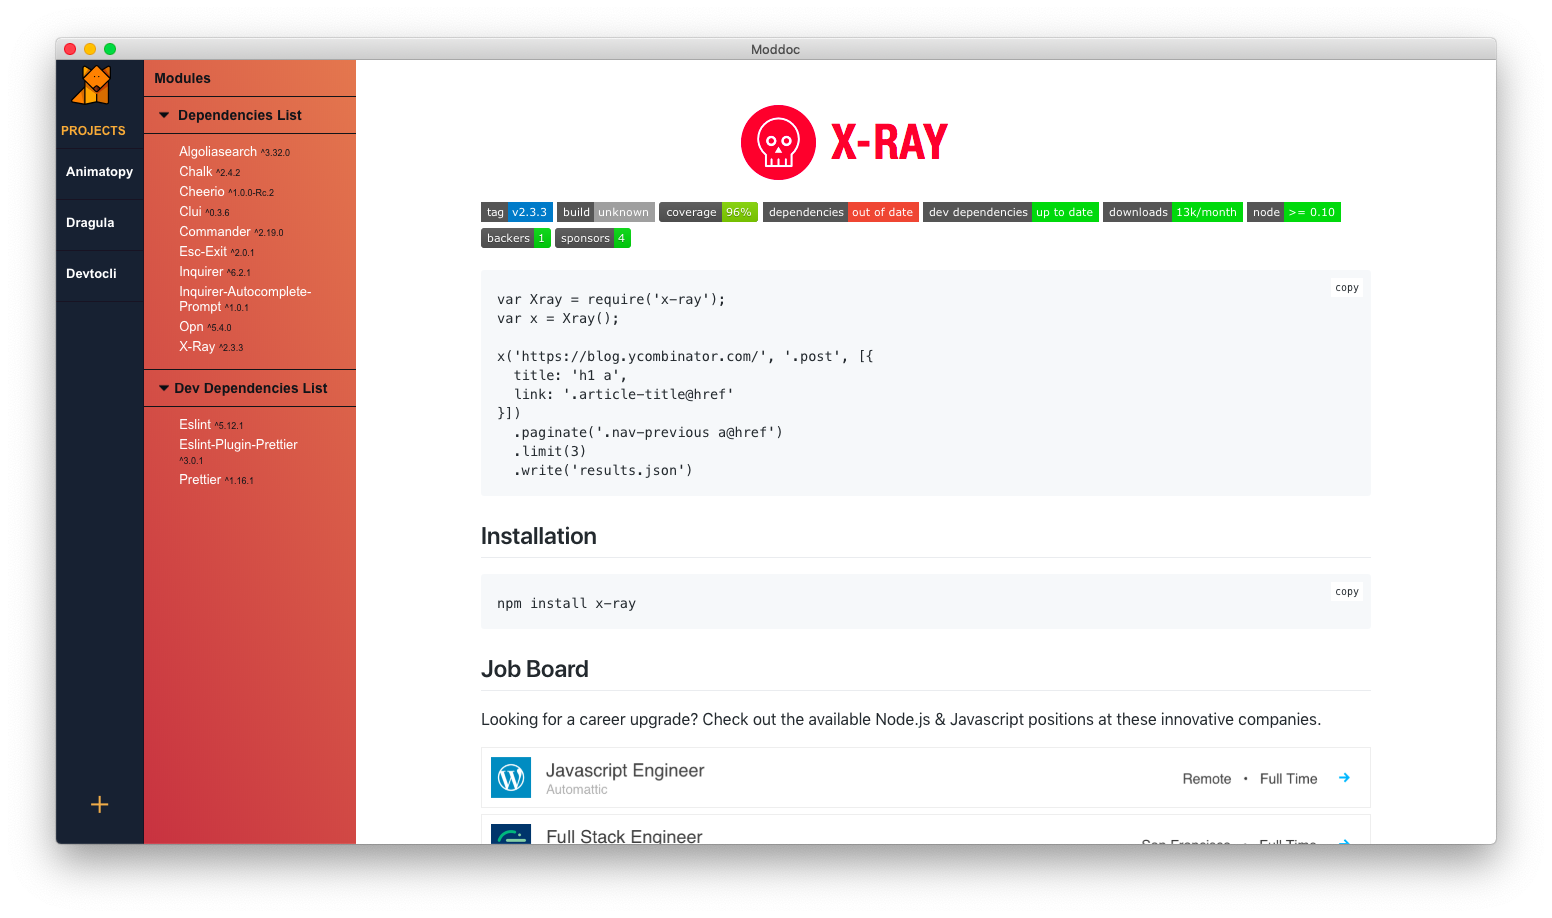
Task: Add a new project with plus icon
Action: tap(99, 805)
